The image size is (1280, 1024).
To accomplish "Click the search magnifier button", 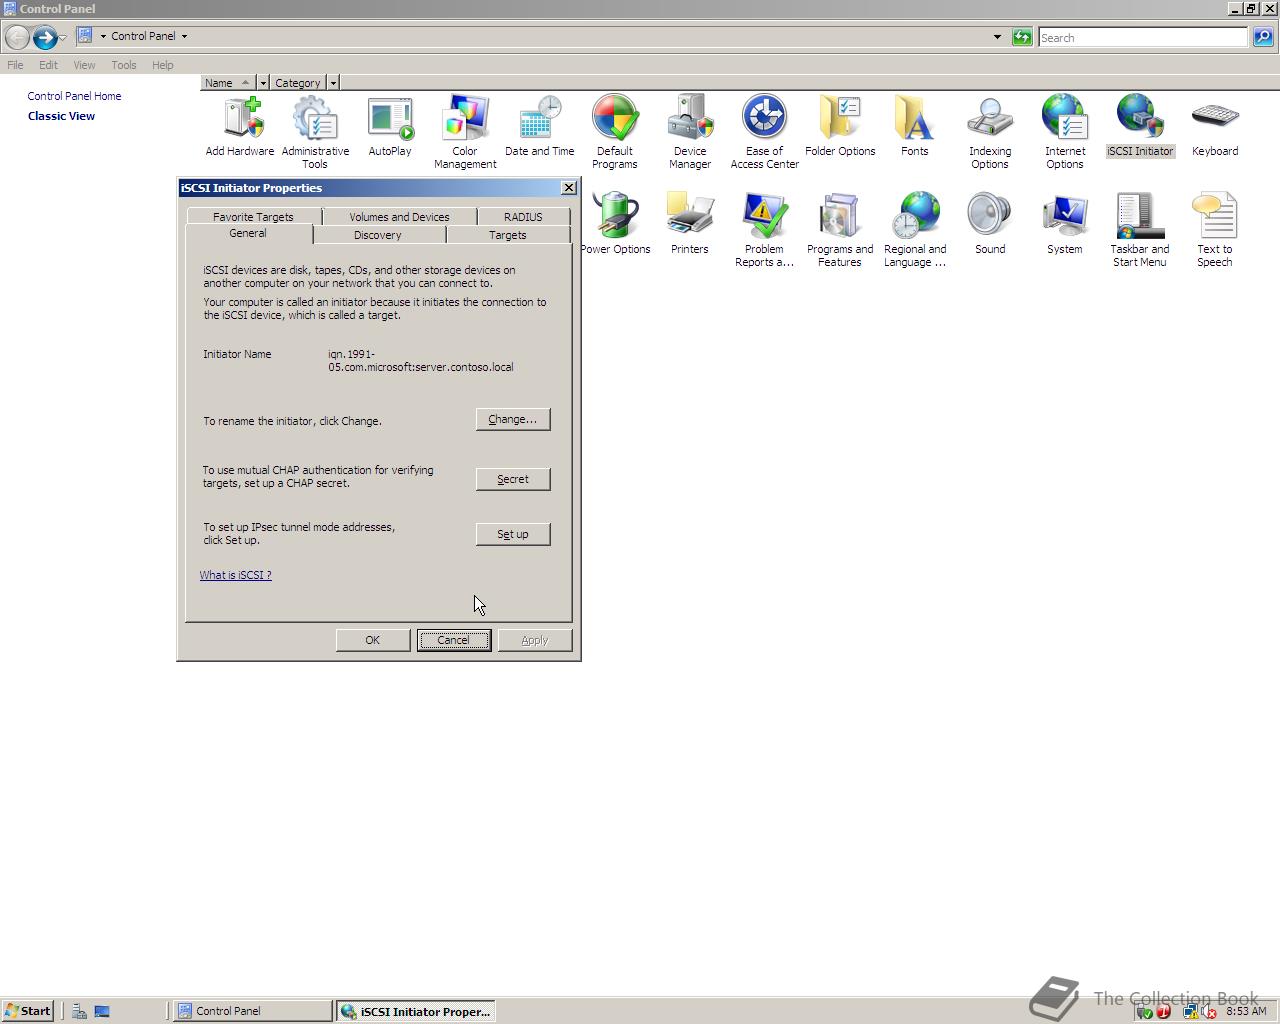I will 1263,37.
